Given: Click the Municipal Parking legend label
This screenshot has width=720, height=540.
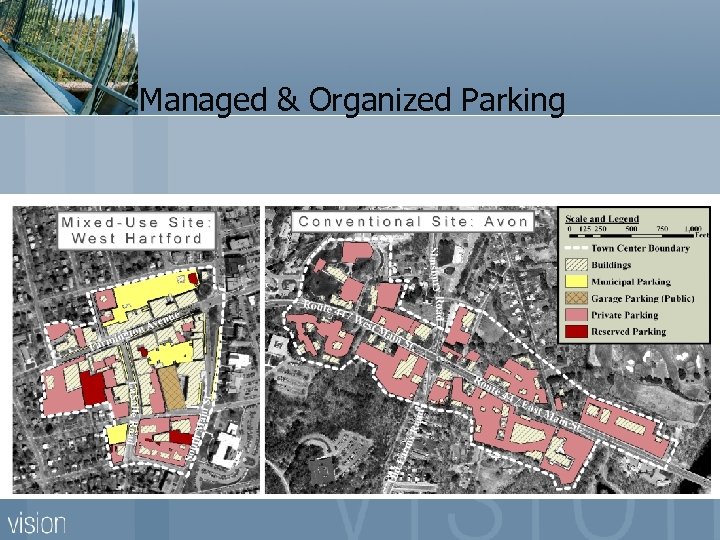Looking at the screenshot, I should [631, 281].
